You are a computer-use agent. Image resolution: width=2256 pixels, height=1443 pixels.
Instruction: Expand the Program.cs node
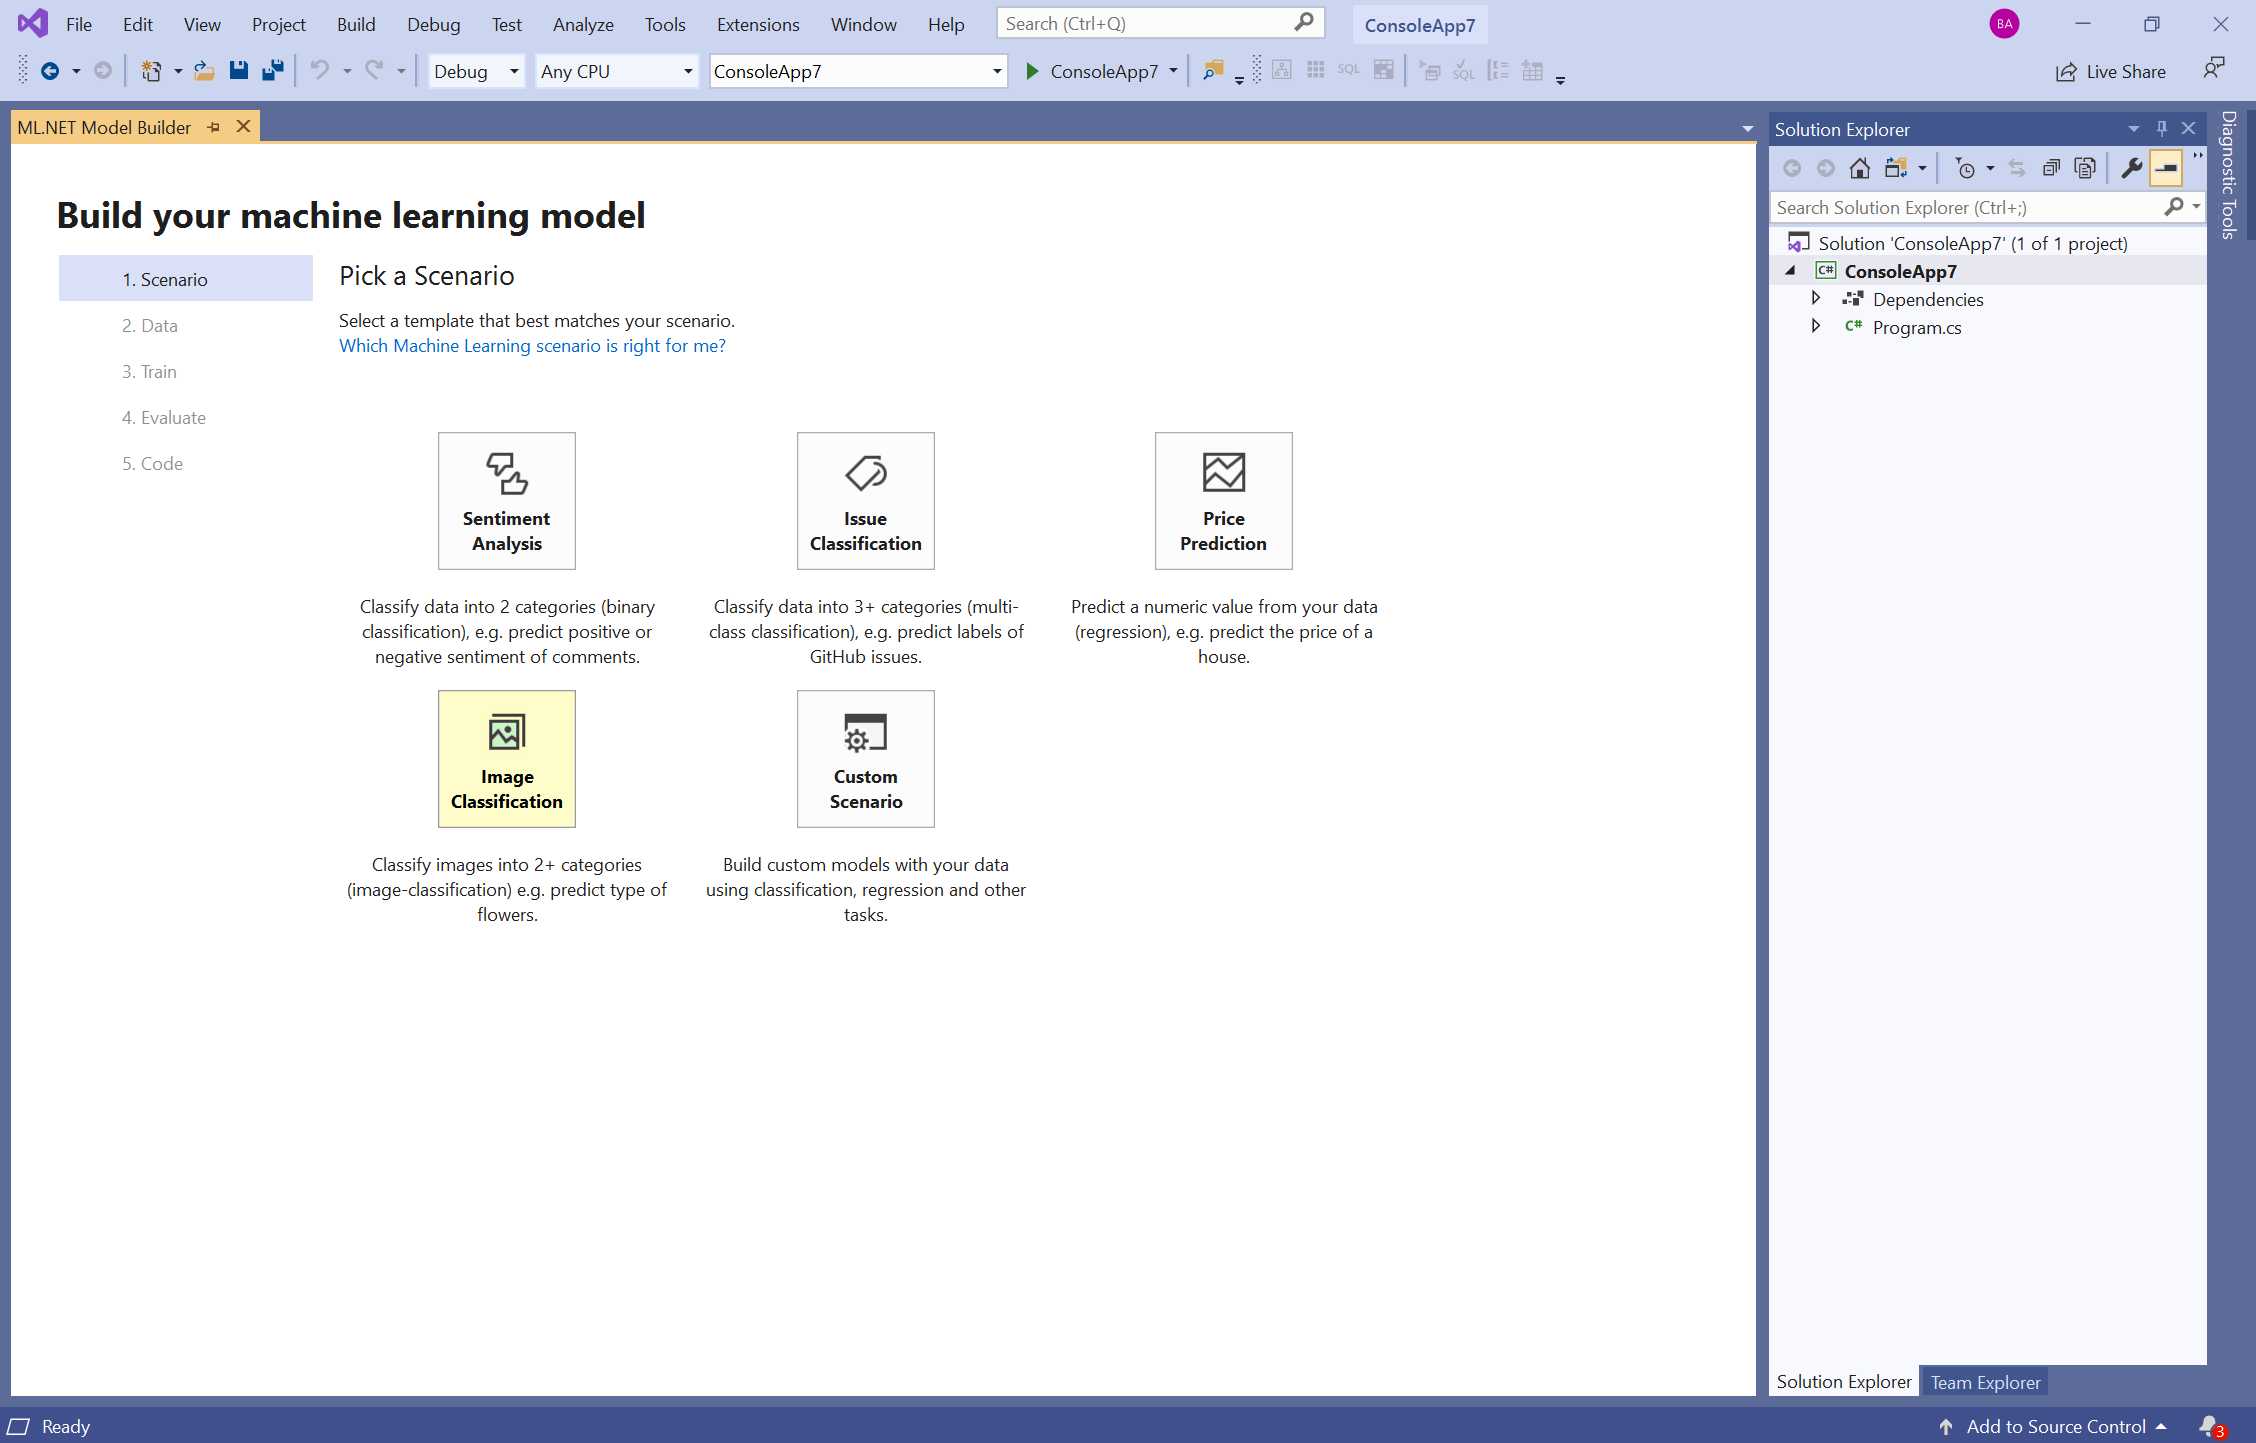[1816, 326]
